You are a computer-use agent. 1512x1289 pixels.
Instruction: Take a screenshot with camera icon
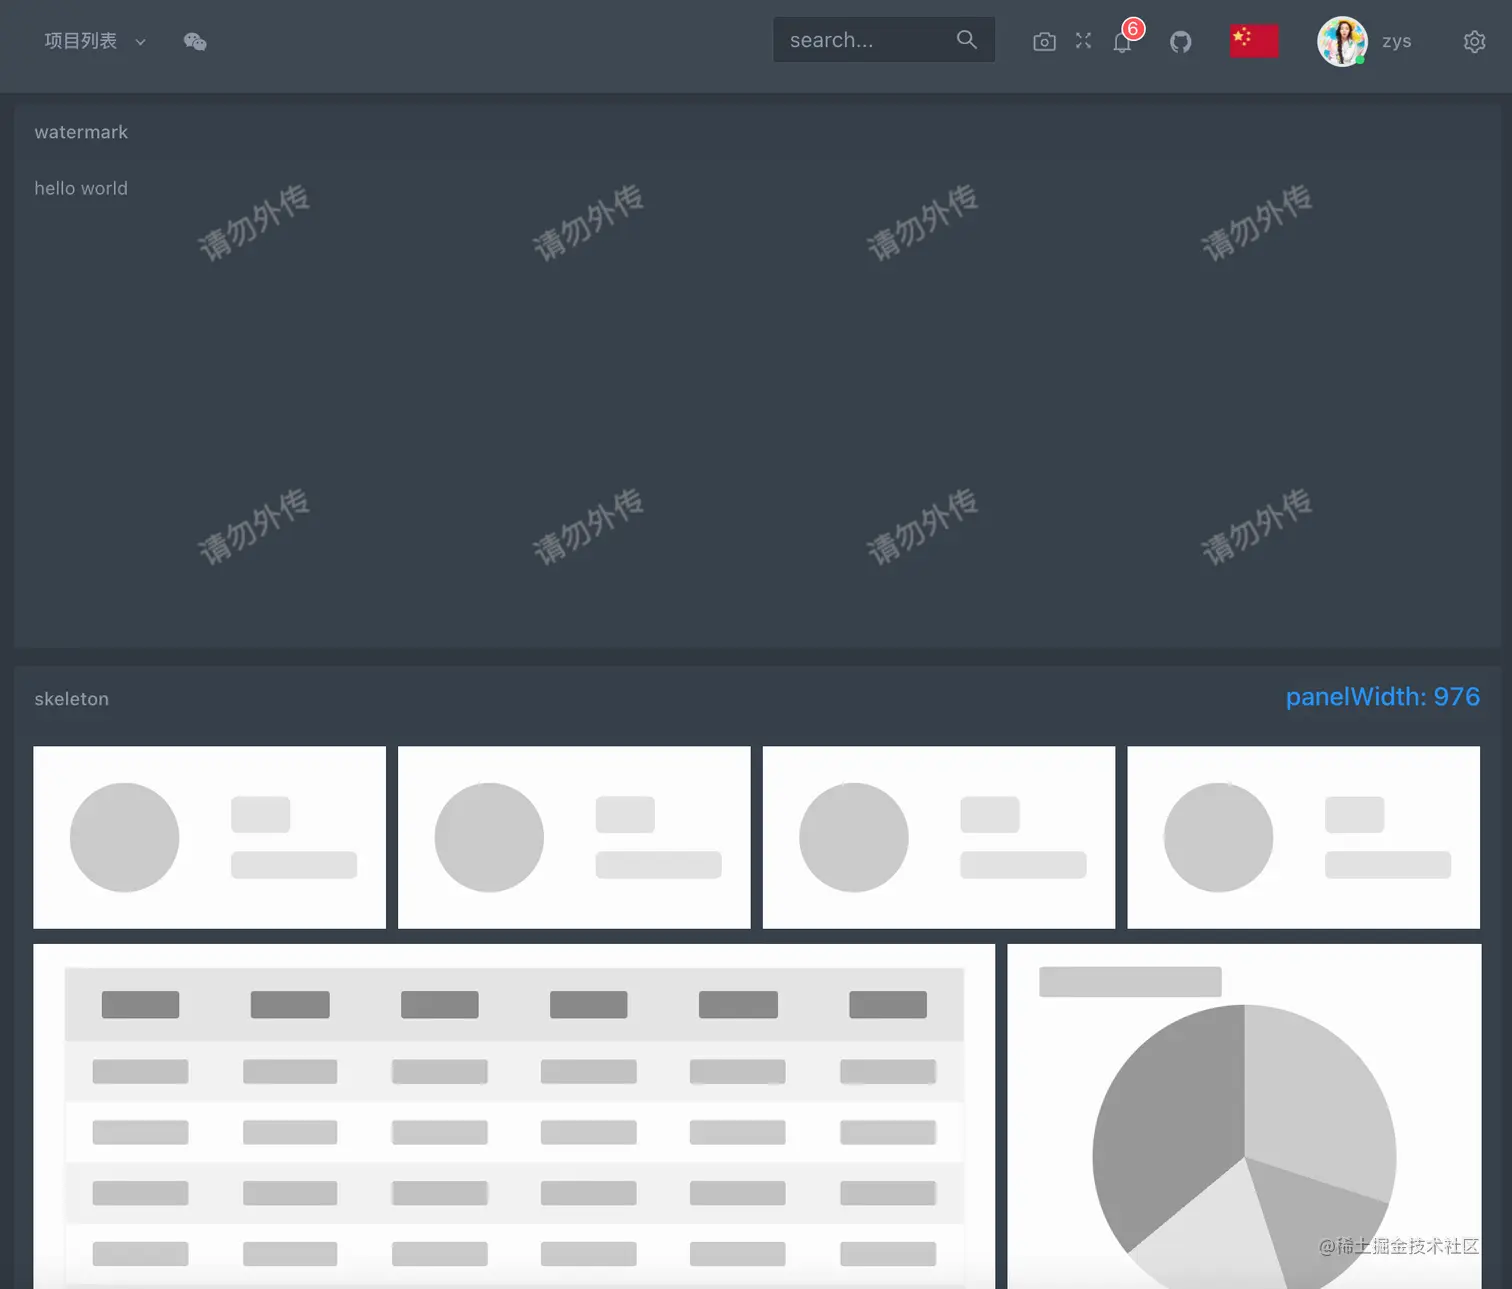[1044, 41]
